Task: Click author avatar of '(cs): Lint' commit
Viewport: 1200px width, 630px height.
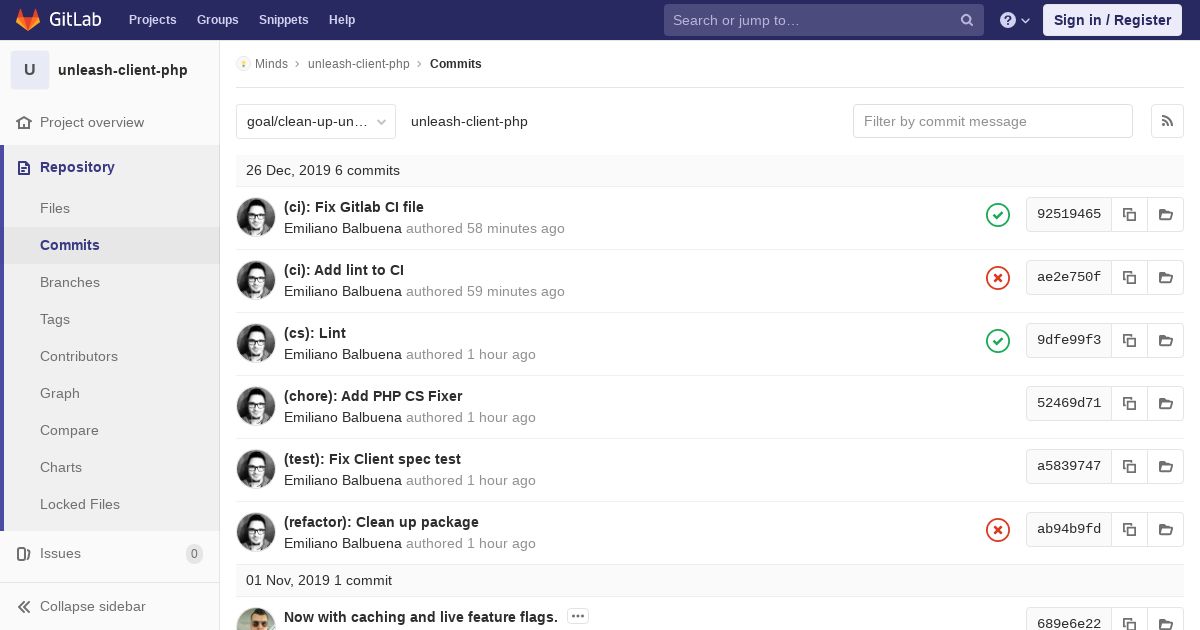Action: pos(256,343)
